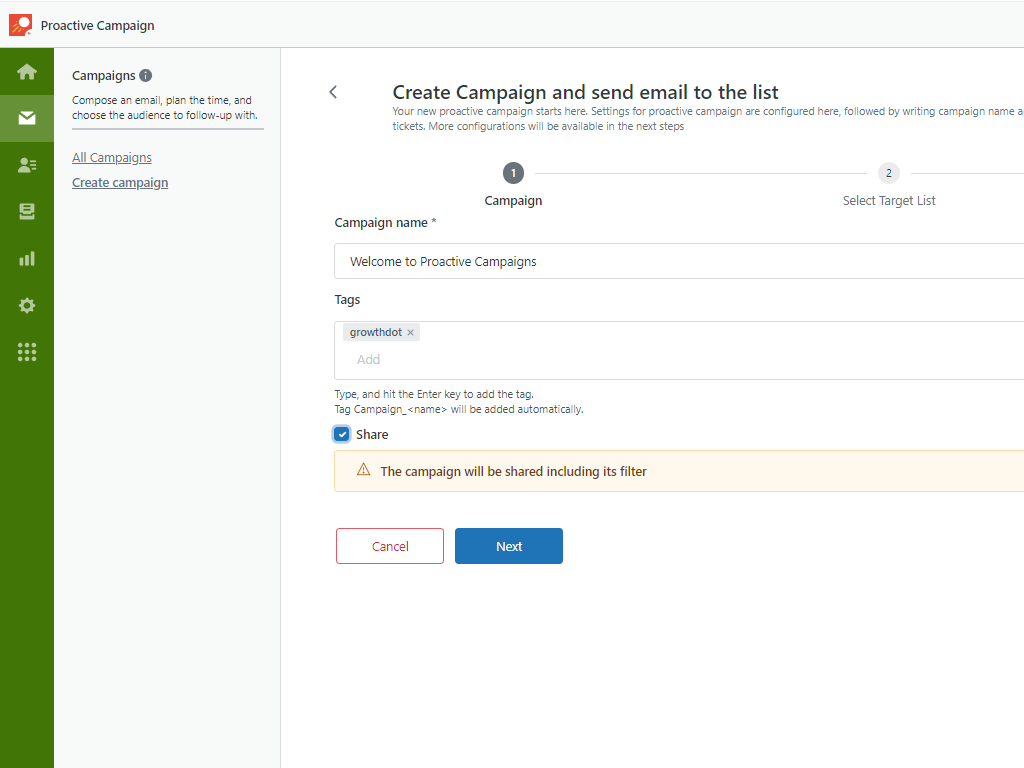
Task: Open the All Campaigns link
Action: pos(112,157)
